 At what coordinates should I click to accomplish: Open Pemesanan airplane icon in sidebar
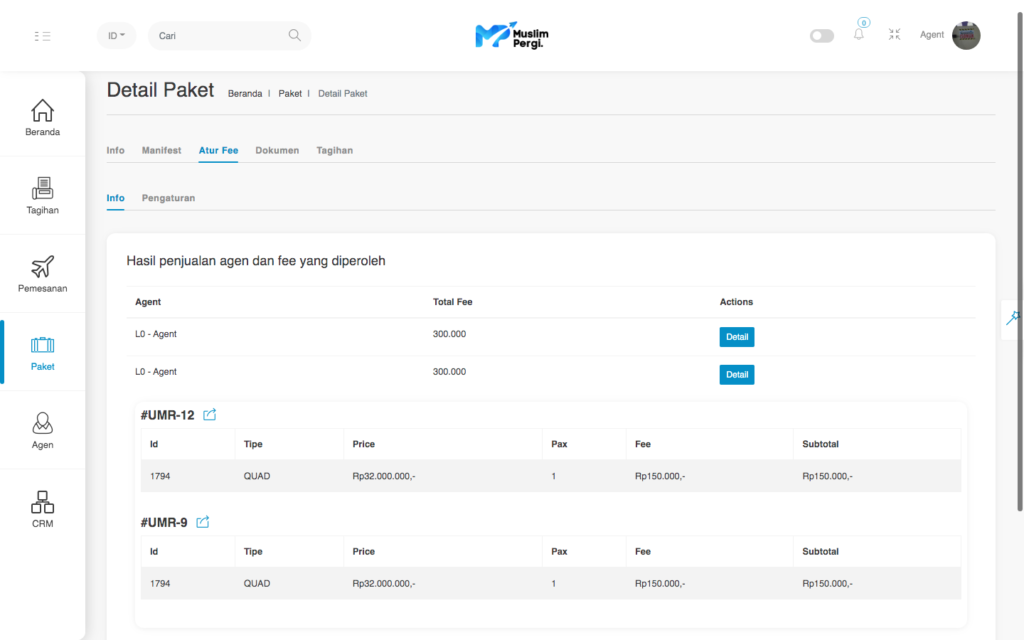(42, 273)
